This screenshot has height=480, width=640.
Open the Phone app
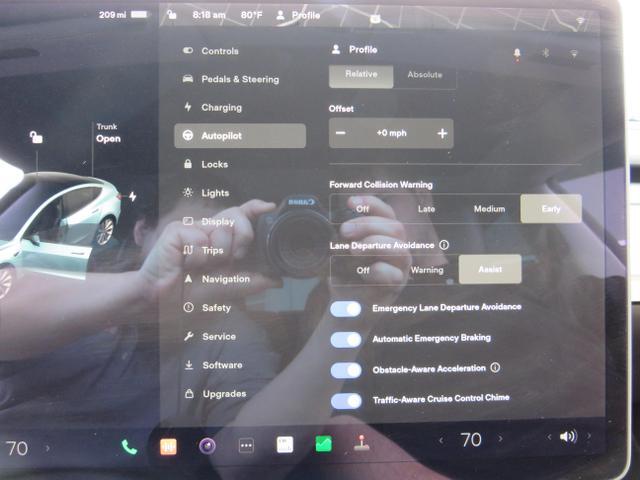[x=129, y=447]
